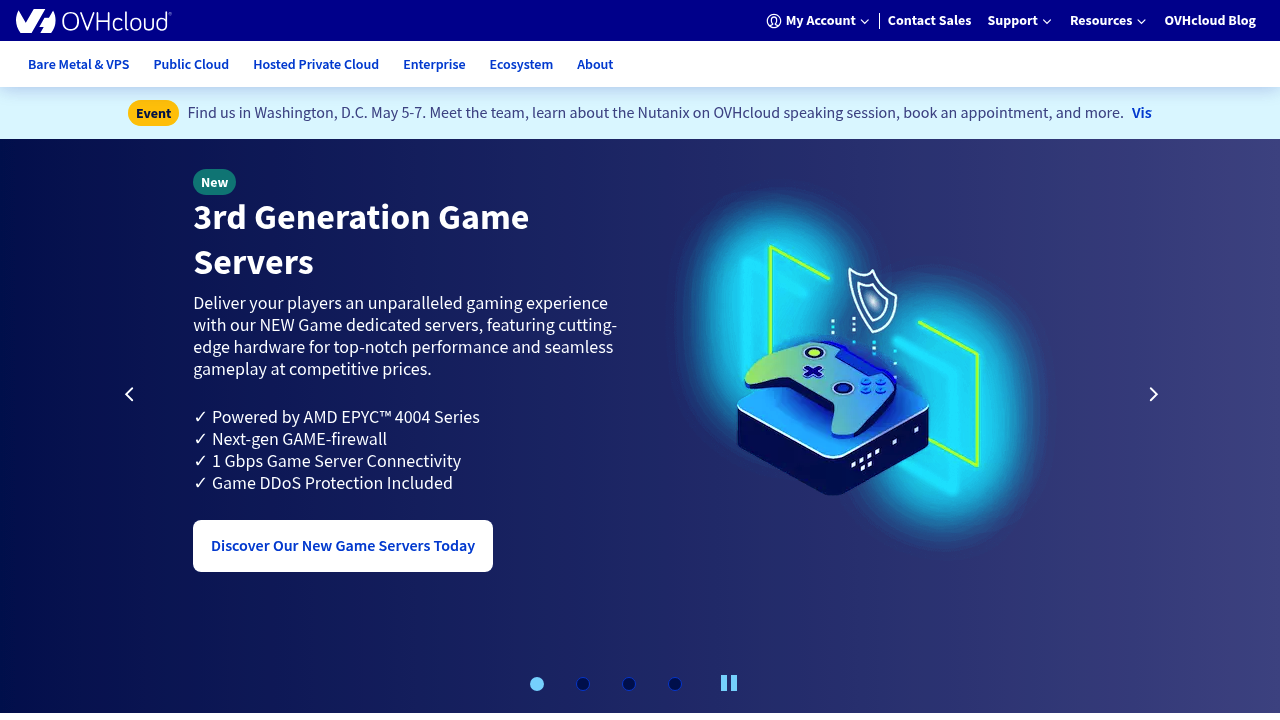Open the Hosted Private Cloud menu
Viewport: 1280px width, 720px height.
[x=316, y=63]
